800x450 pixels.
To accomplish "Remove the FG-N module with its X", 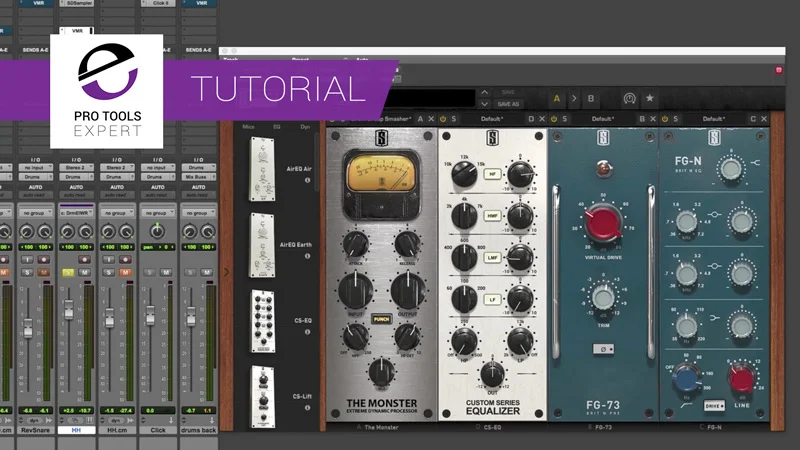I will coord(764,119).
